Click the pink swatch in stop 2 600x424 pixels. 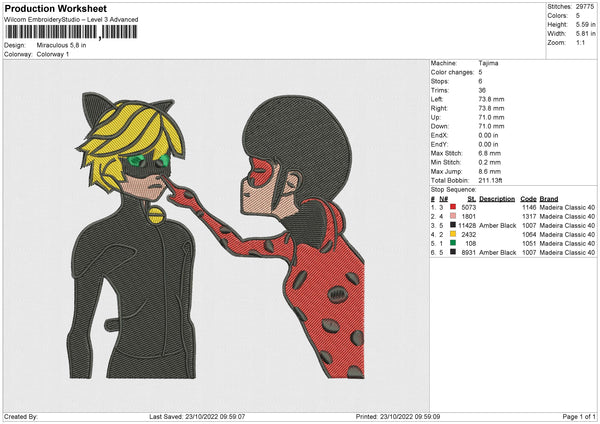(x=453, y=216)
